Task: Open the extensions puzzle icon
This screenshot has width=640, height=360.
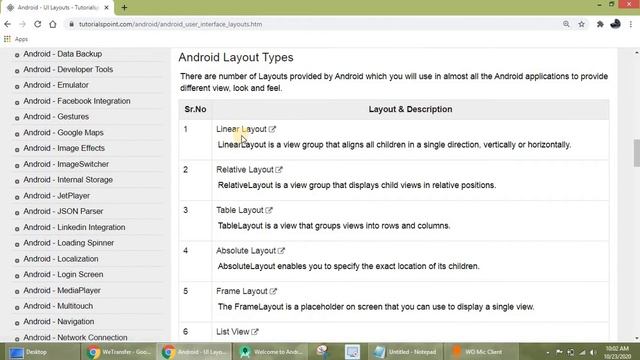Action: (x=600, y=24)
